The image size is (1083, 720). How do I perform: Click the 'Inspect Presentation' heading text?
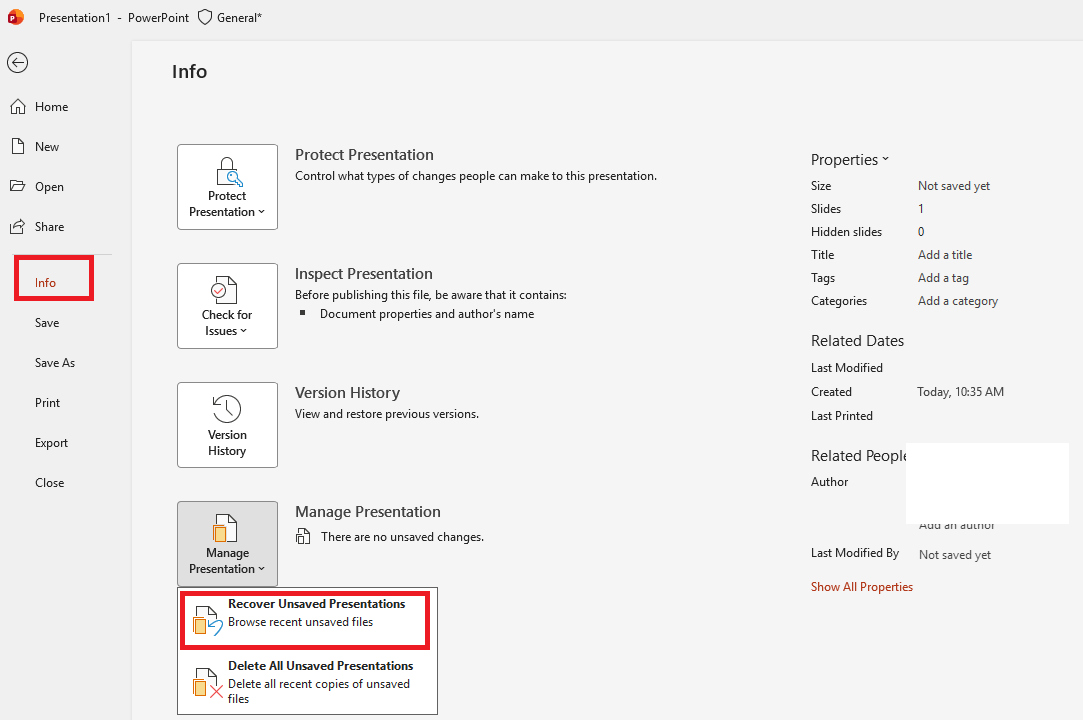pyautogui.click(x=364, y=274)
